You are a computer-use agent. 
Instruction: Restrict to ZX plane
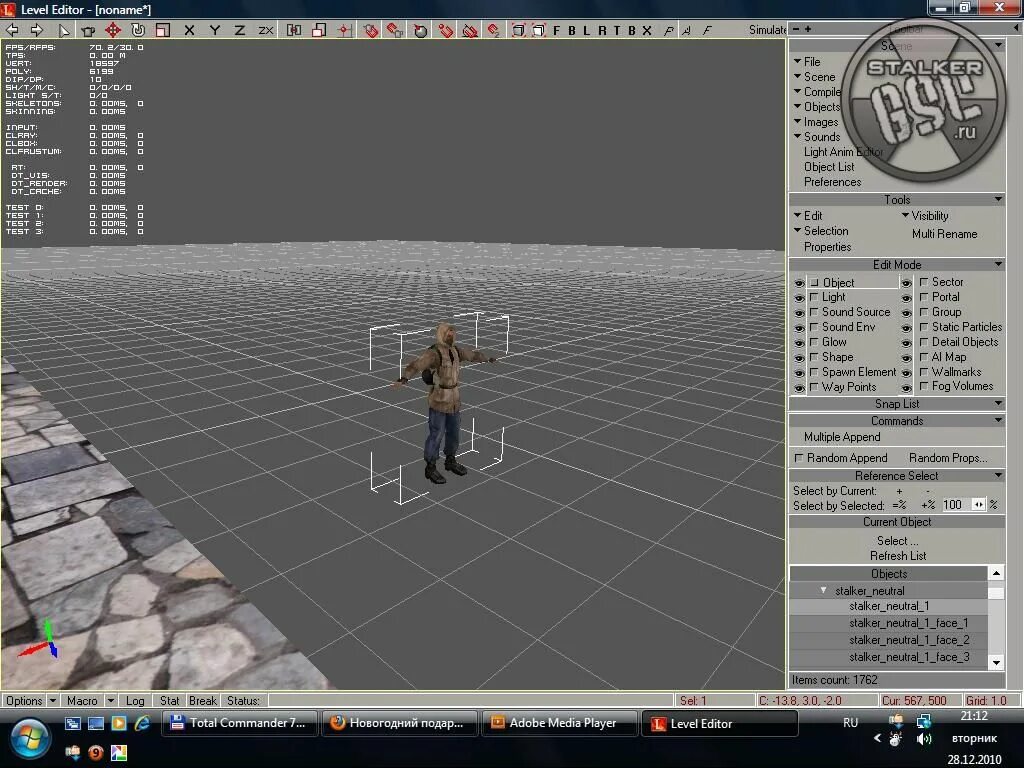(266, 30)
